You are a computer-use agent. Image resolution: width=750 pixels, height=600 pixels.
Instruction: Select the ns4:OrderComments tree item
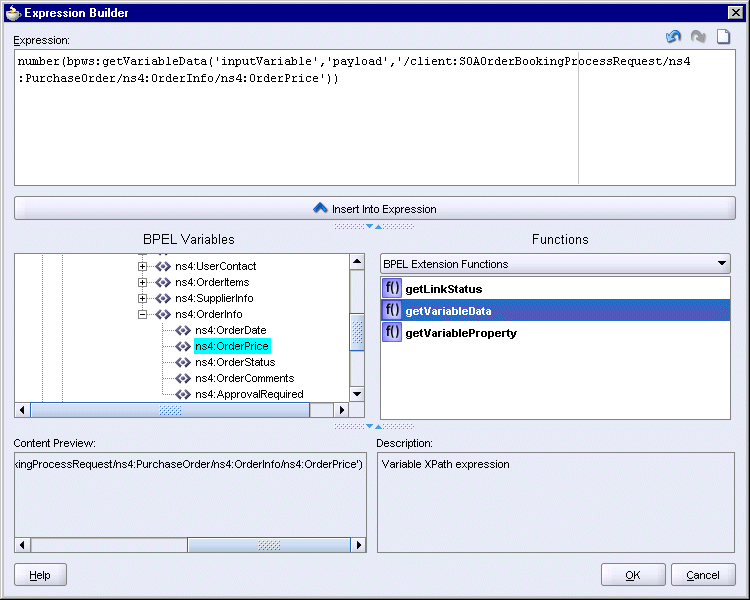tap(244, 378)
